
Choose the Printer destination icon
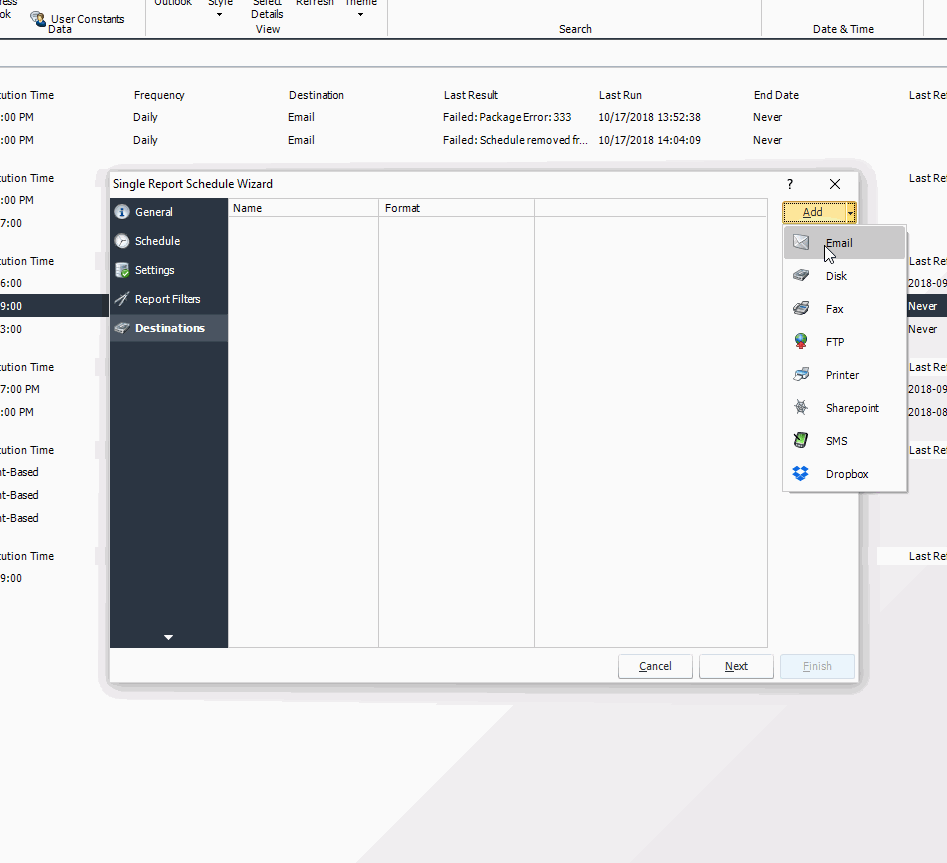click(801, 375)
